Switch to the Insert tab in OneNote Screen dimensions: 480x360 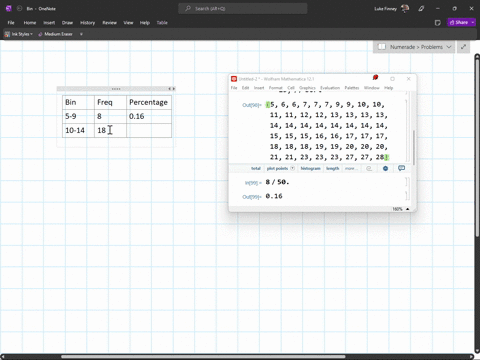[49, 23]
